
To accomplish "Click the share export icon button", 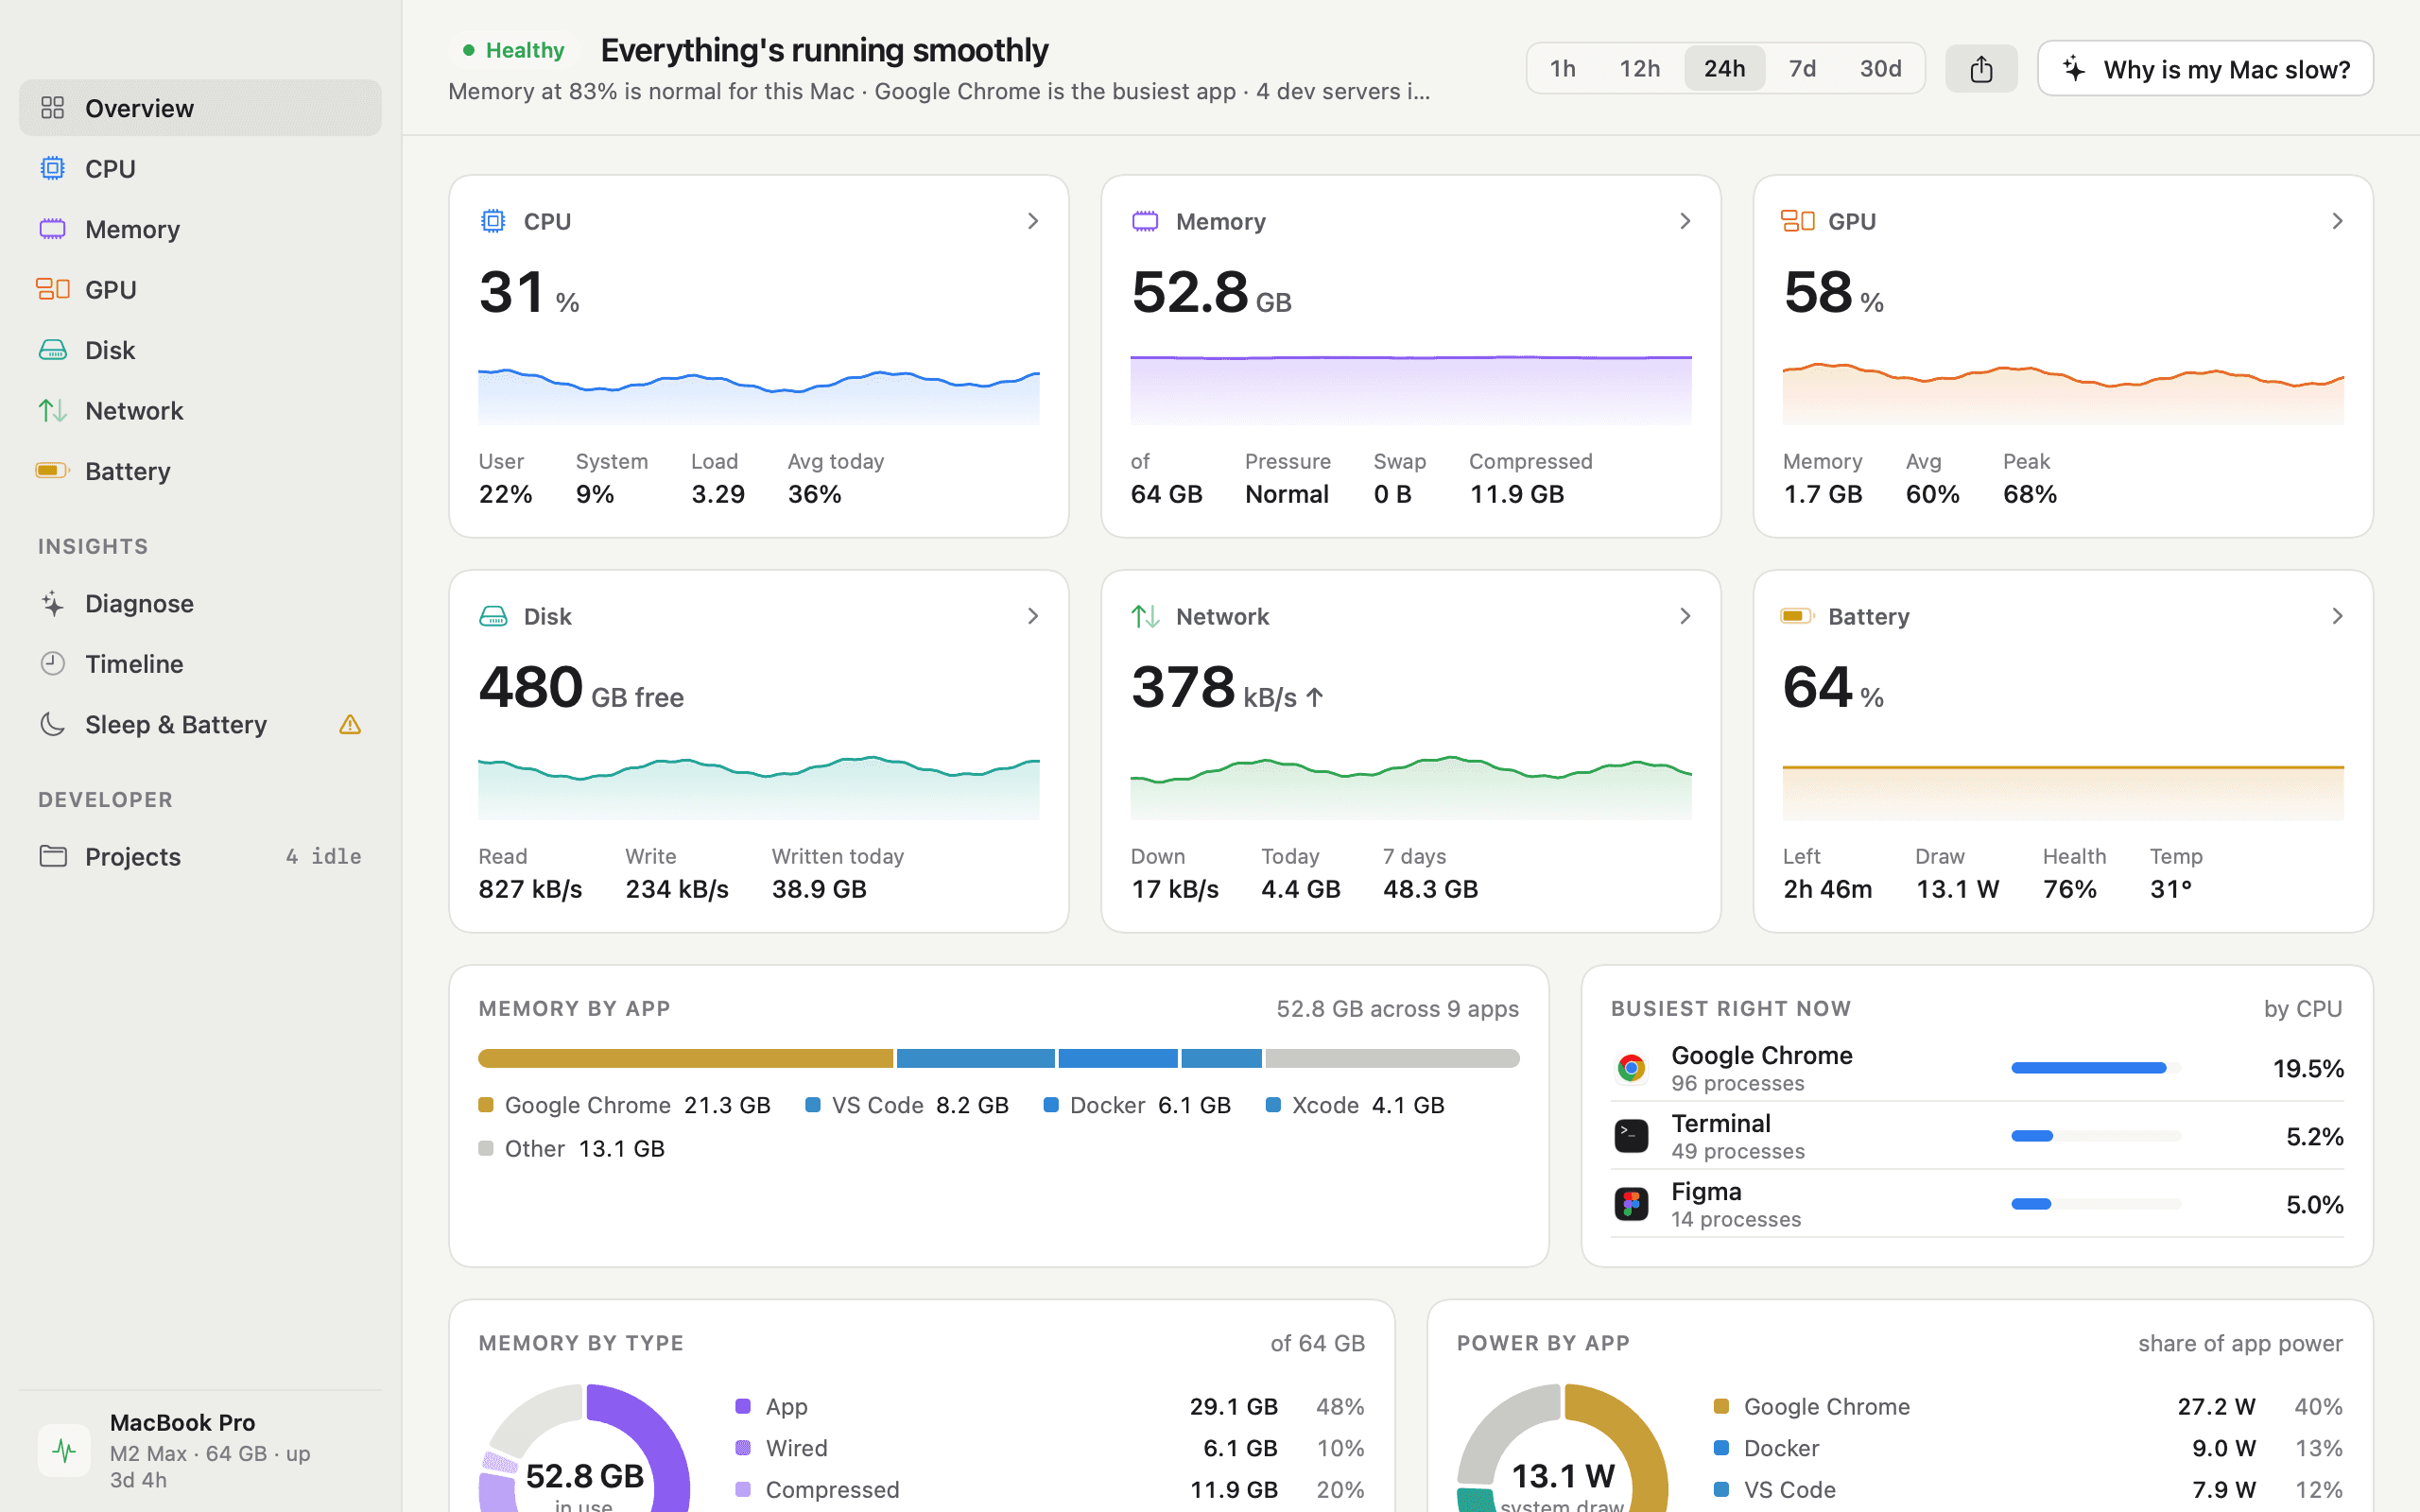I will tap(1981, 68).
